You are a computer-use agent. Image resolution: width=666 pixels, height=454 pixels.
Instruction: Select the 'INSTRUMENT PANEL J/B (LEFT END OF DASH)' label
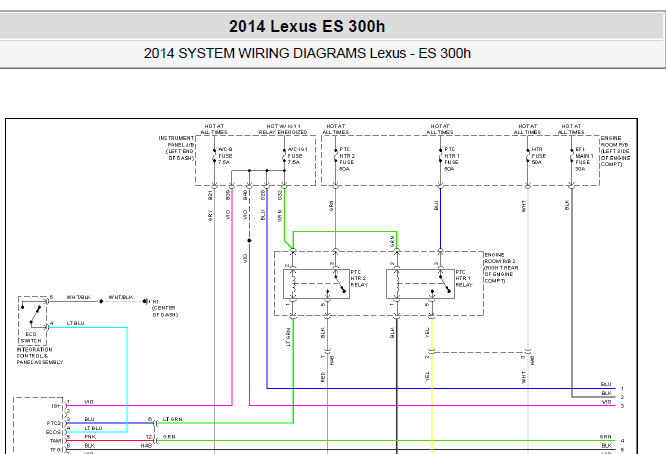(x=176, y=148)
